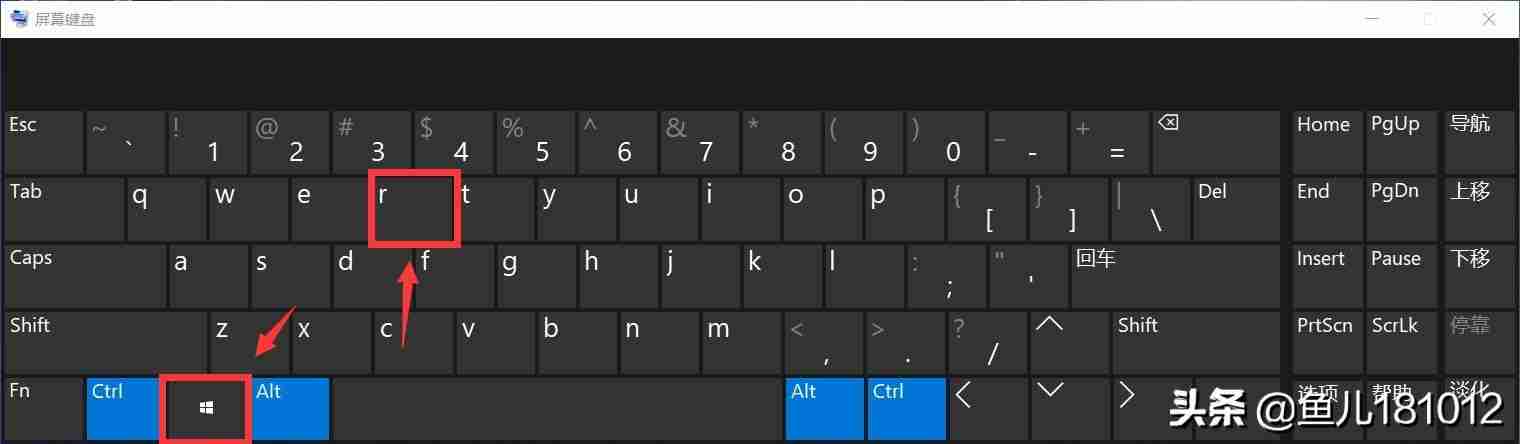Activate the left Shift key
Image resolution: width=1520 pixels, height=444 pixels.
click(105, 340)
